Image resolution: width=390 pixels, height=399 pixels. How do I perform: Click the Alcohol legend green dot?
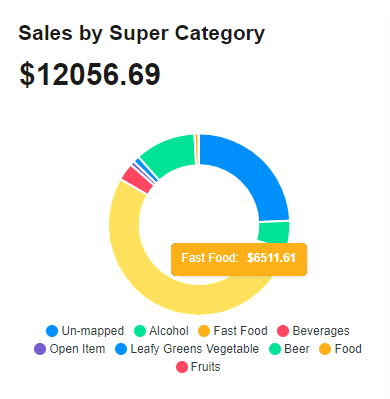pyautogui.click(x=140, y=331)
